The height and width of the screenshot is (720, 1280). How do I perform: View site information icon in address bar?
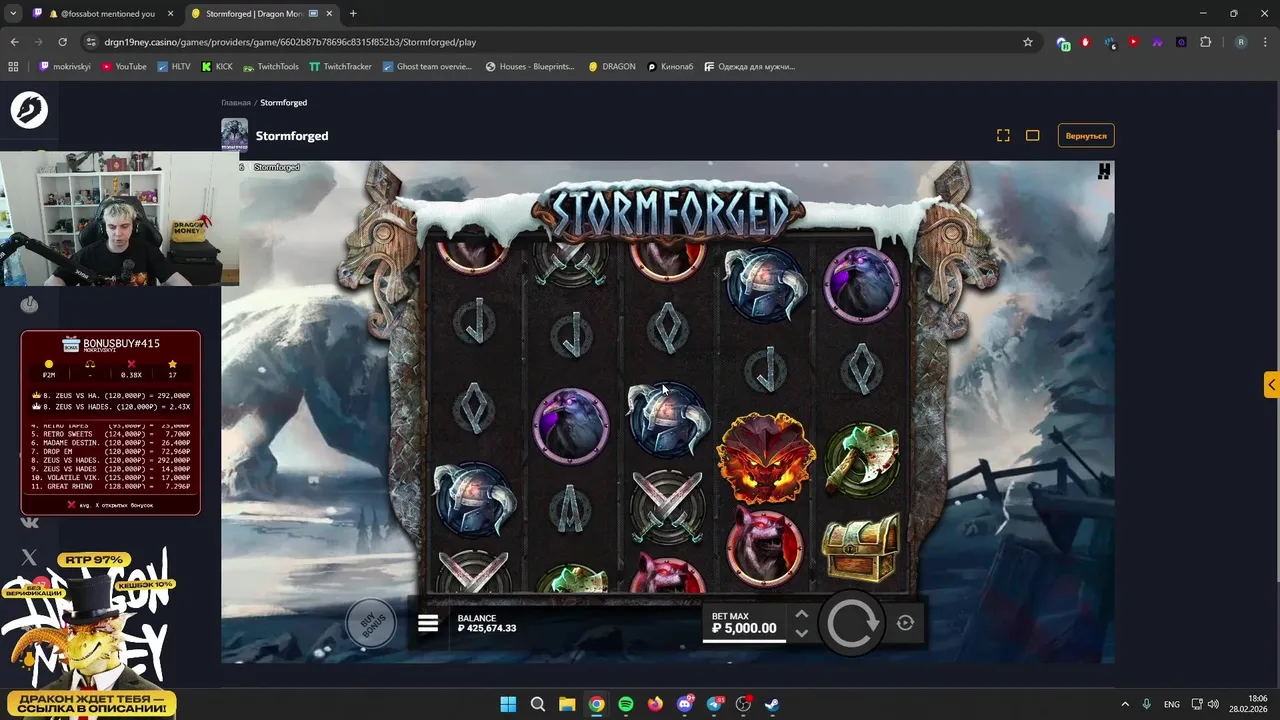pyautogui.click(x=91, y=42)
